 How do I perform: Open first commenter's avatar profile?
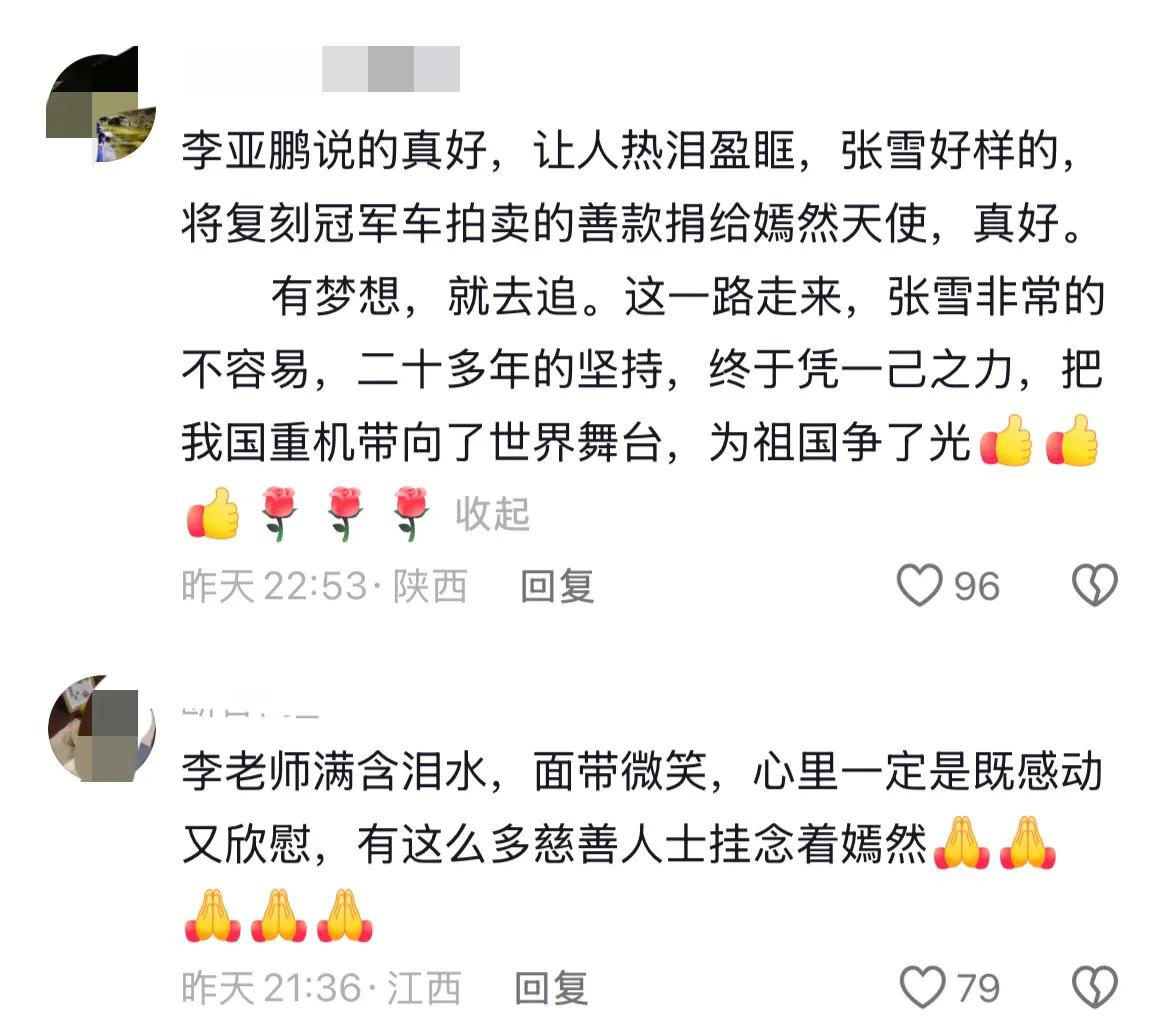[x=101, y=104]
